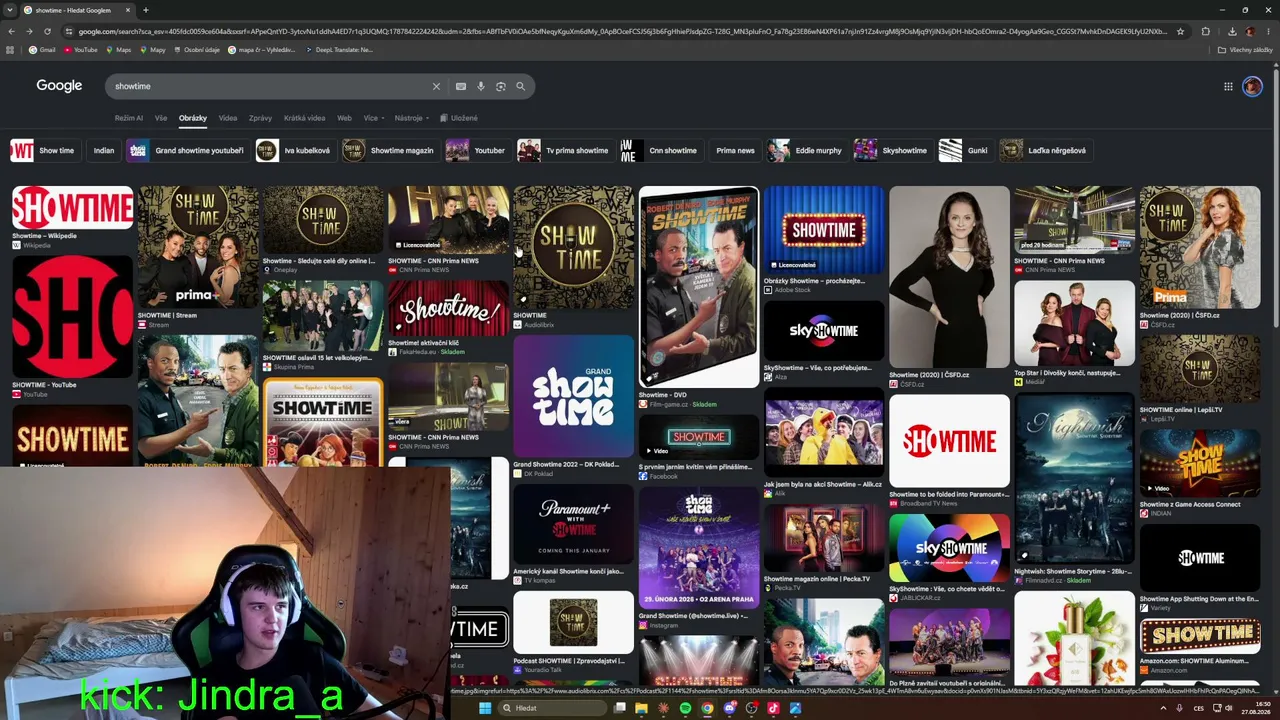Select the Cnn showtime filter chip
The width and height of the screenshot is (1280, 720).
[x=660, y=150]
